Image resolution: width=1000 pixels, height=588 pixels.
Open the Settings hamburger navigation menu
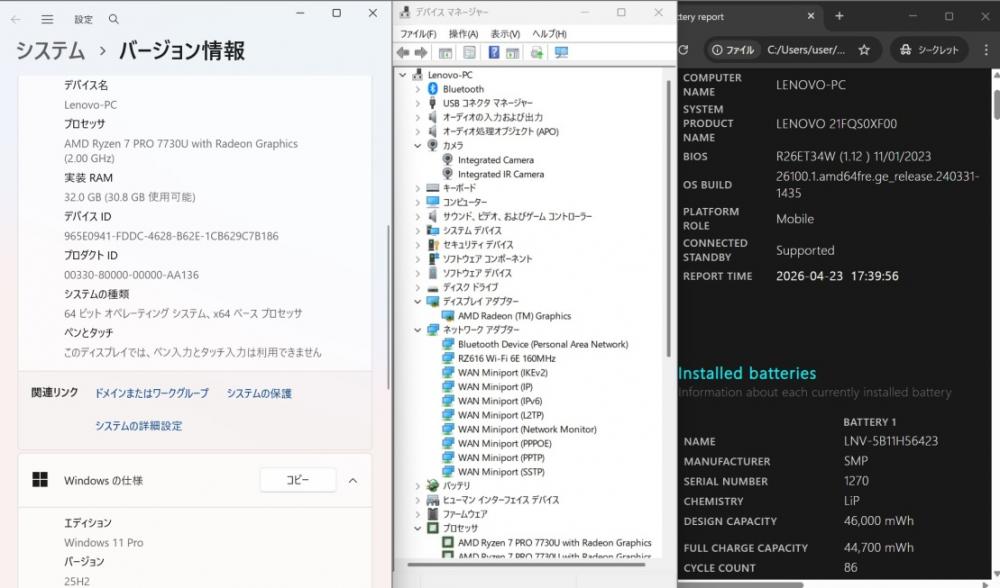(47, 19)
